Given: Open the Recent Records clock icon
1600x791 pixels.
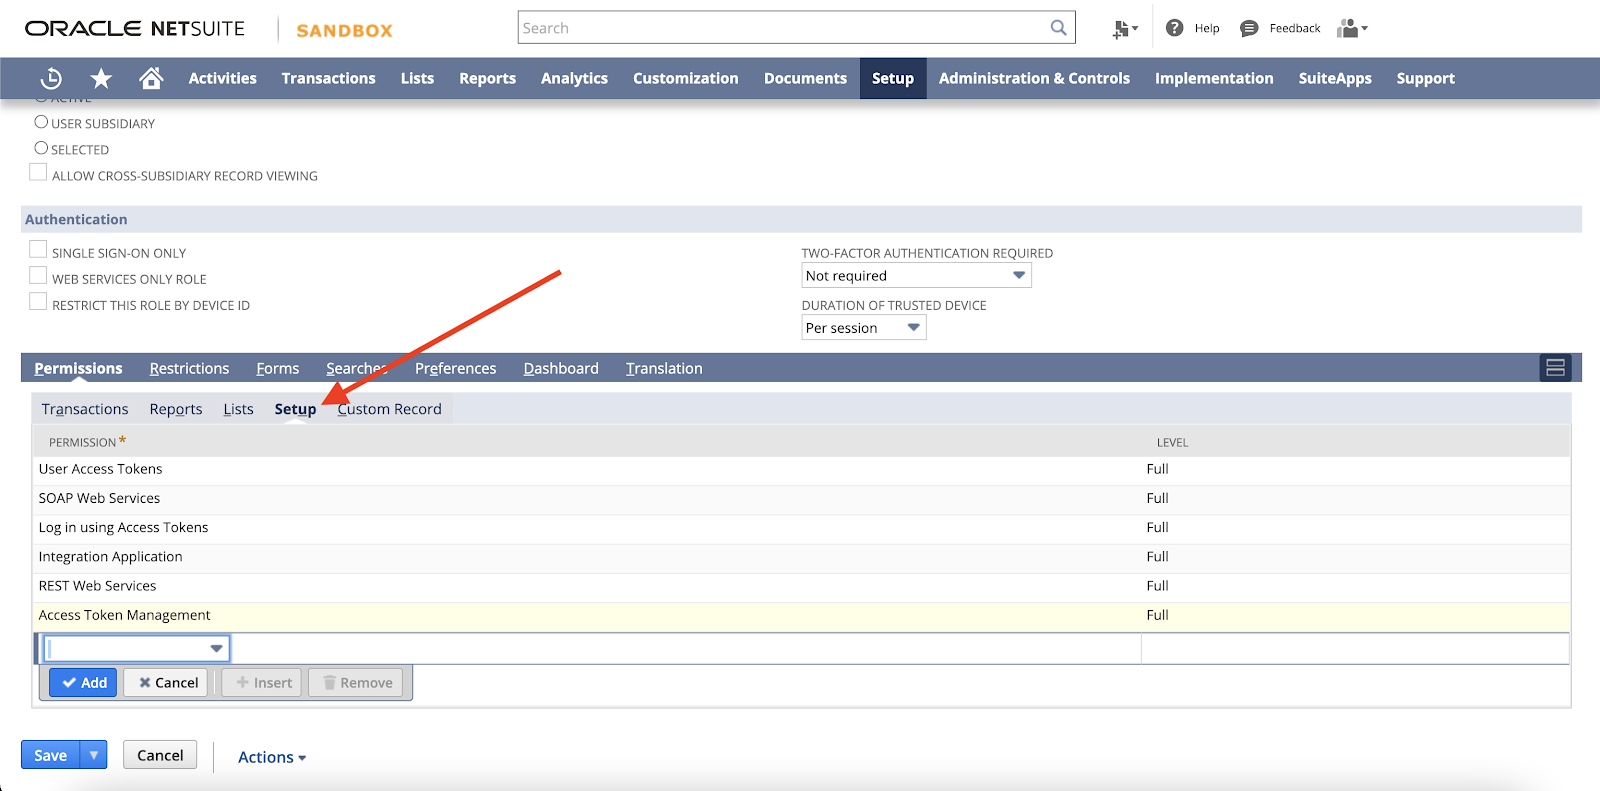Looking at the screenshot, I should coord(51,78).
